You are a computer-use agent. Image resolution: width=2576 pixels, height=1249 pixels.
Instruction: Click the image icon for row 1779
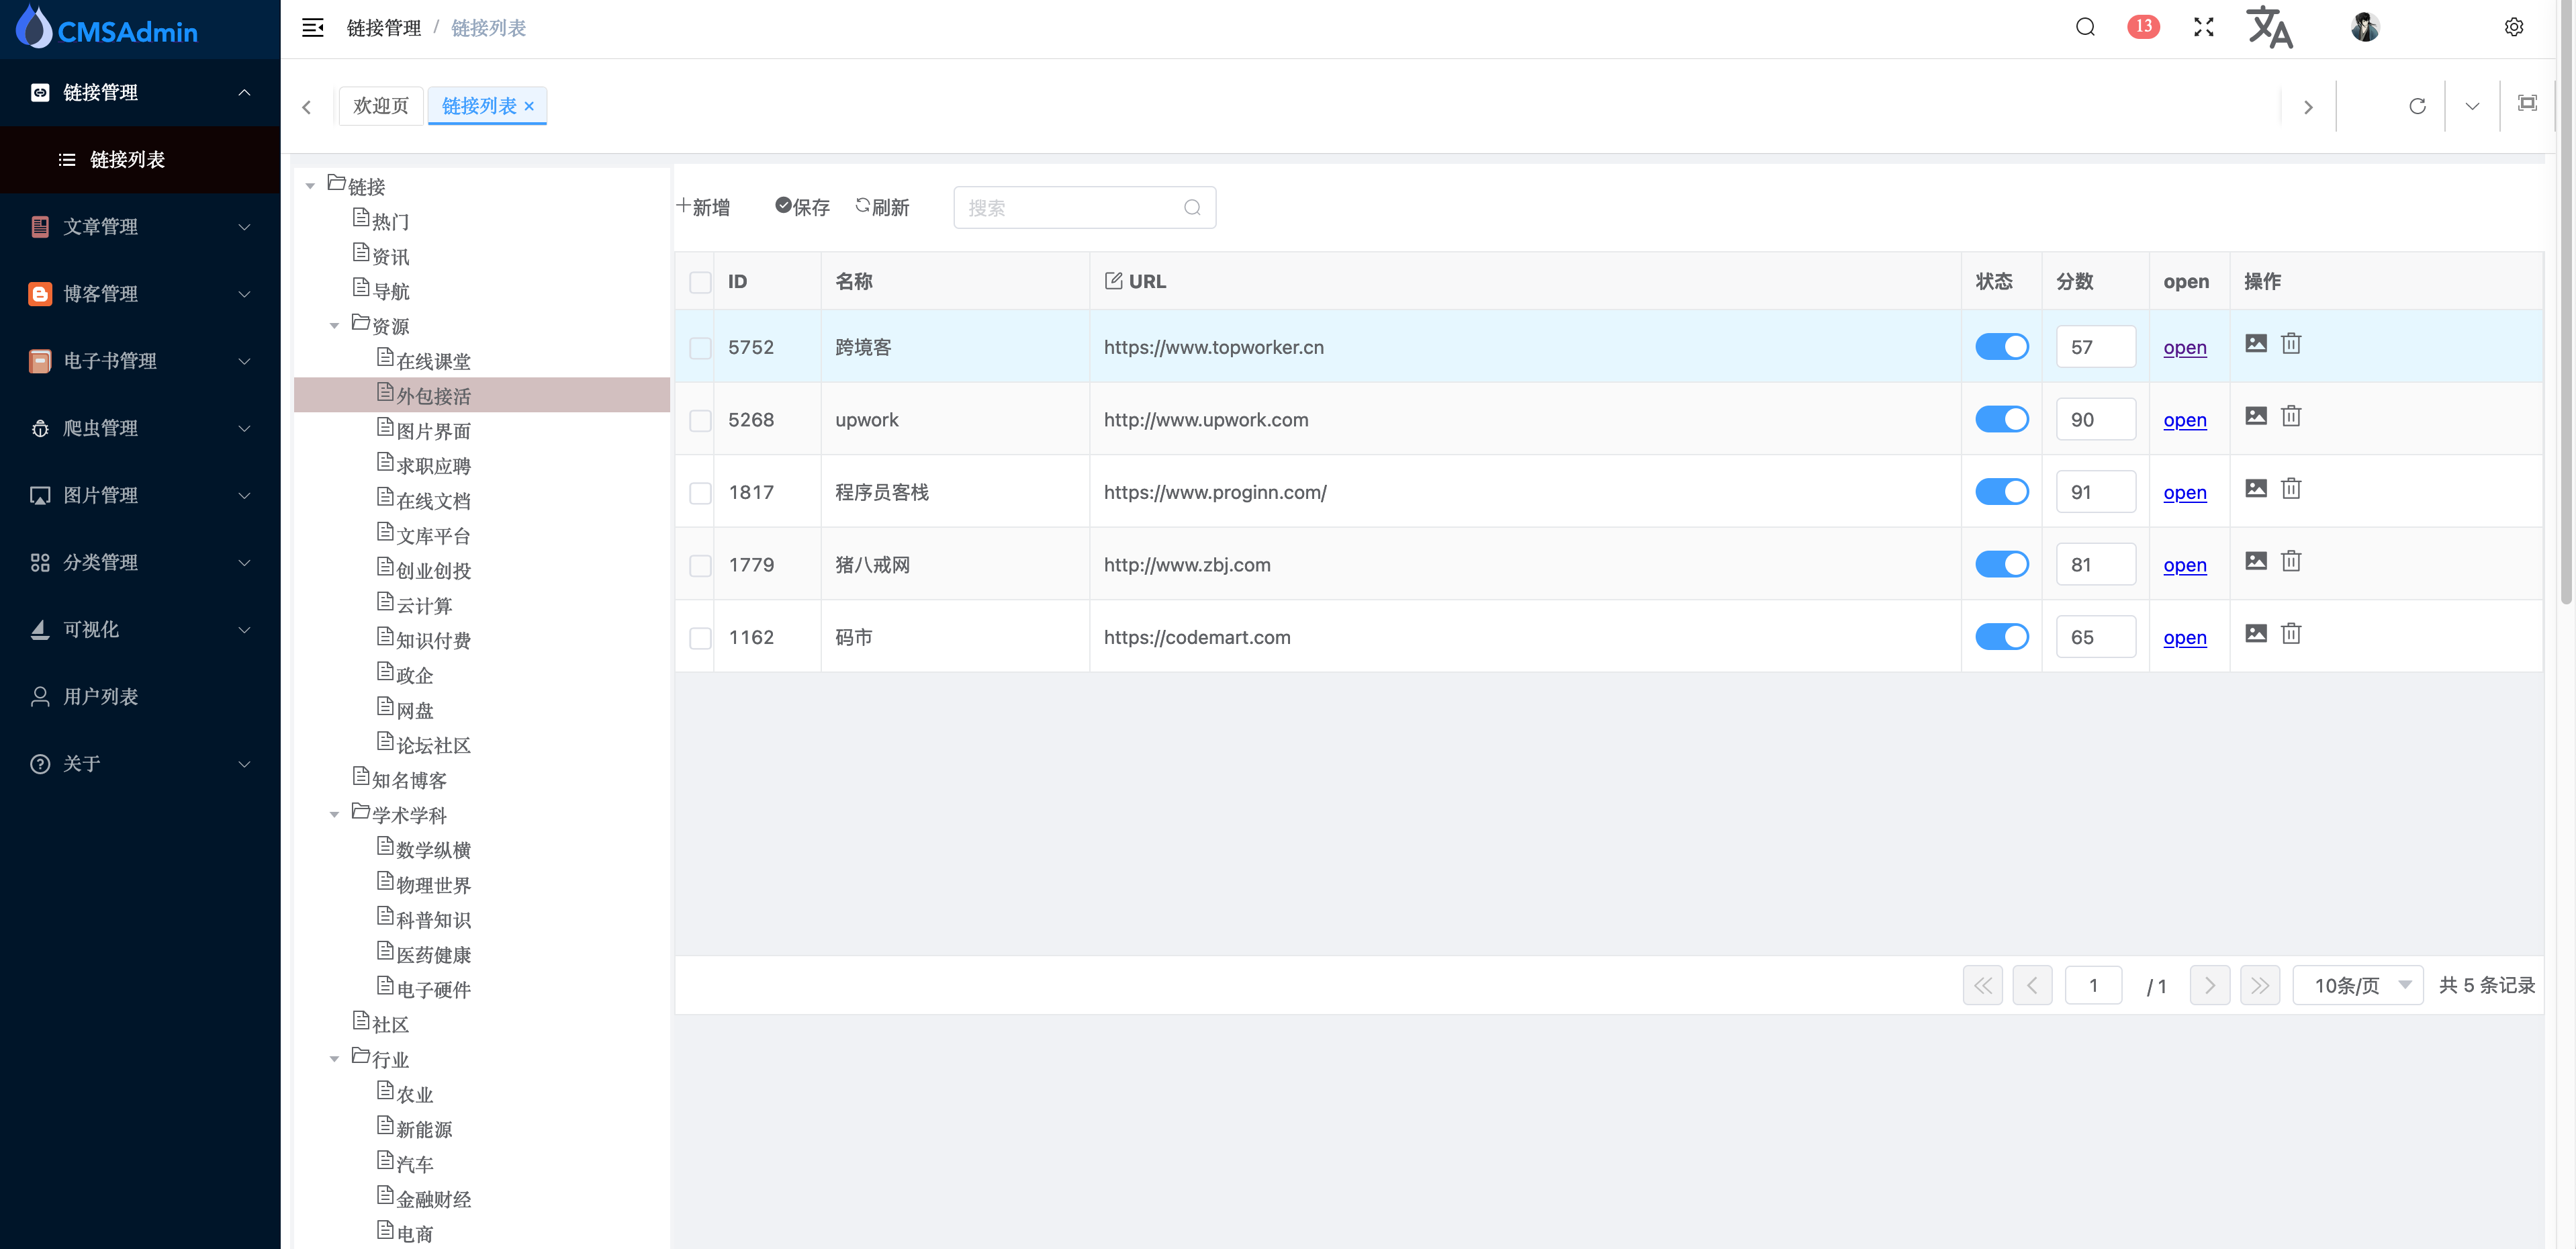(x=2256, y=561)
